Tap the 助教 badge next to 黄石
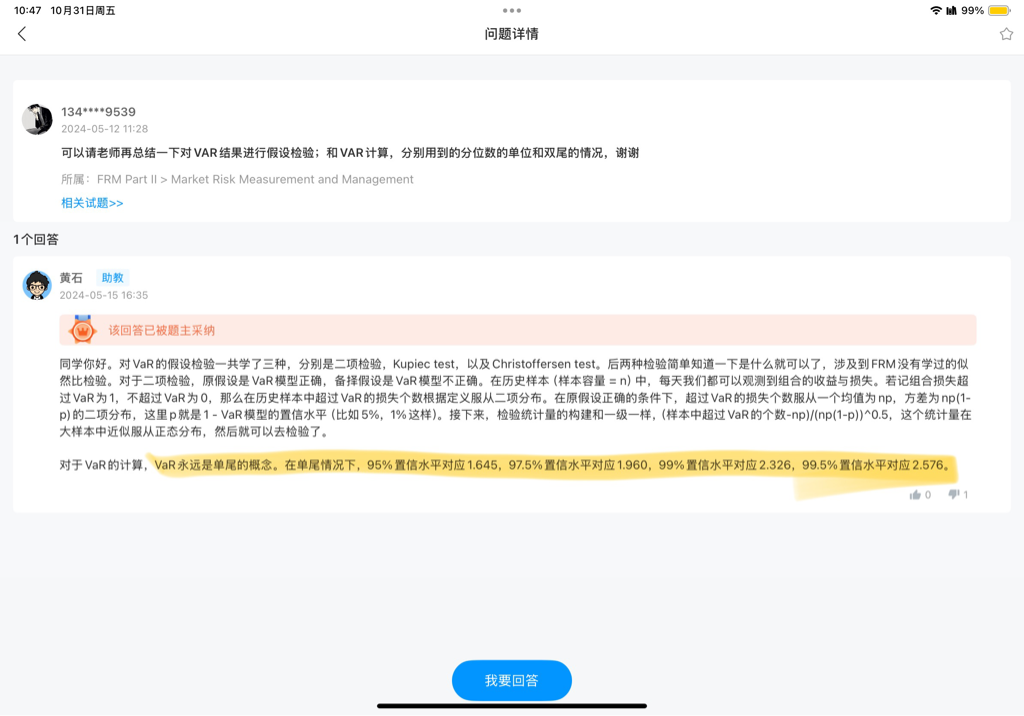 point(112,278)
